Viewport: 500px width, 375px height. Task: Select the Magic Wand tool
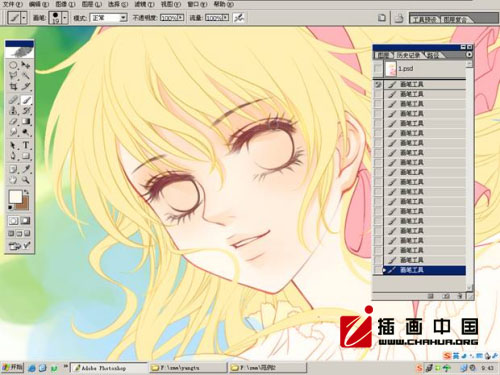(x=26, y=75)
